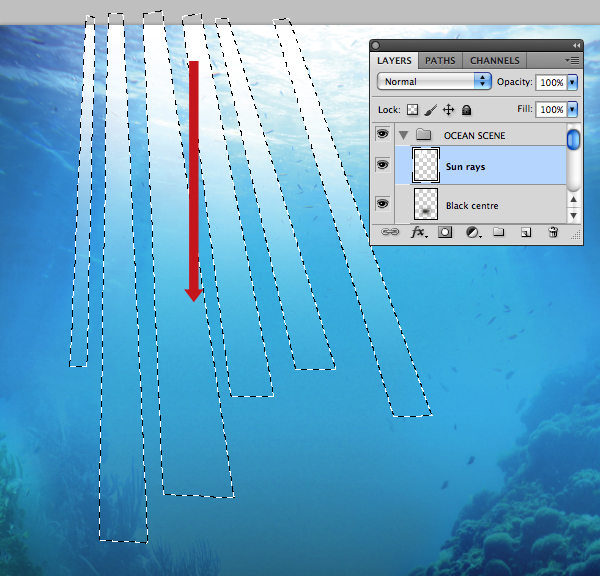This screenshot has height=576, width=600.
Task: Create new fill or adjustment layer
Action: pos(473,232)
